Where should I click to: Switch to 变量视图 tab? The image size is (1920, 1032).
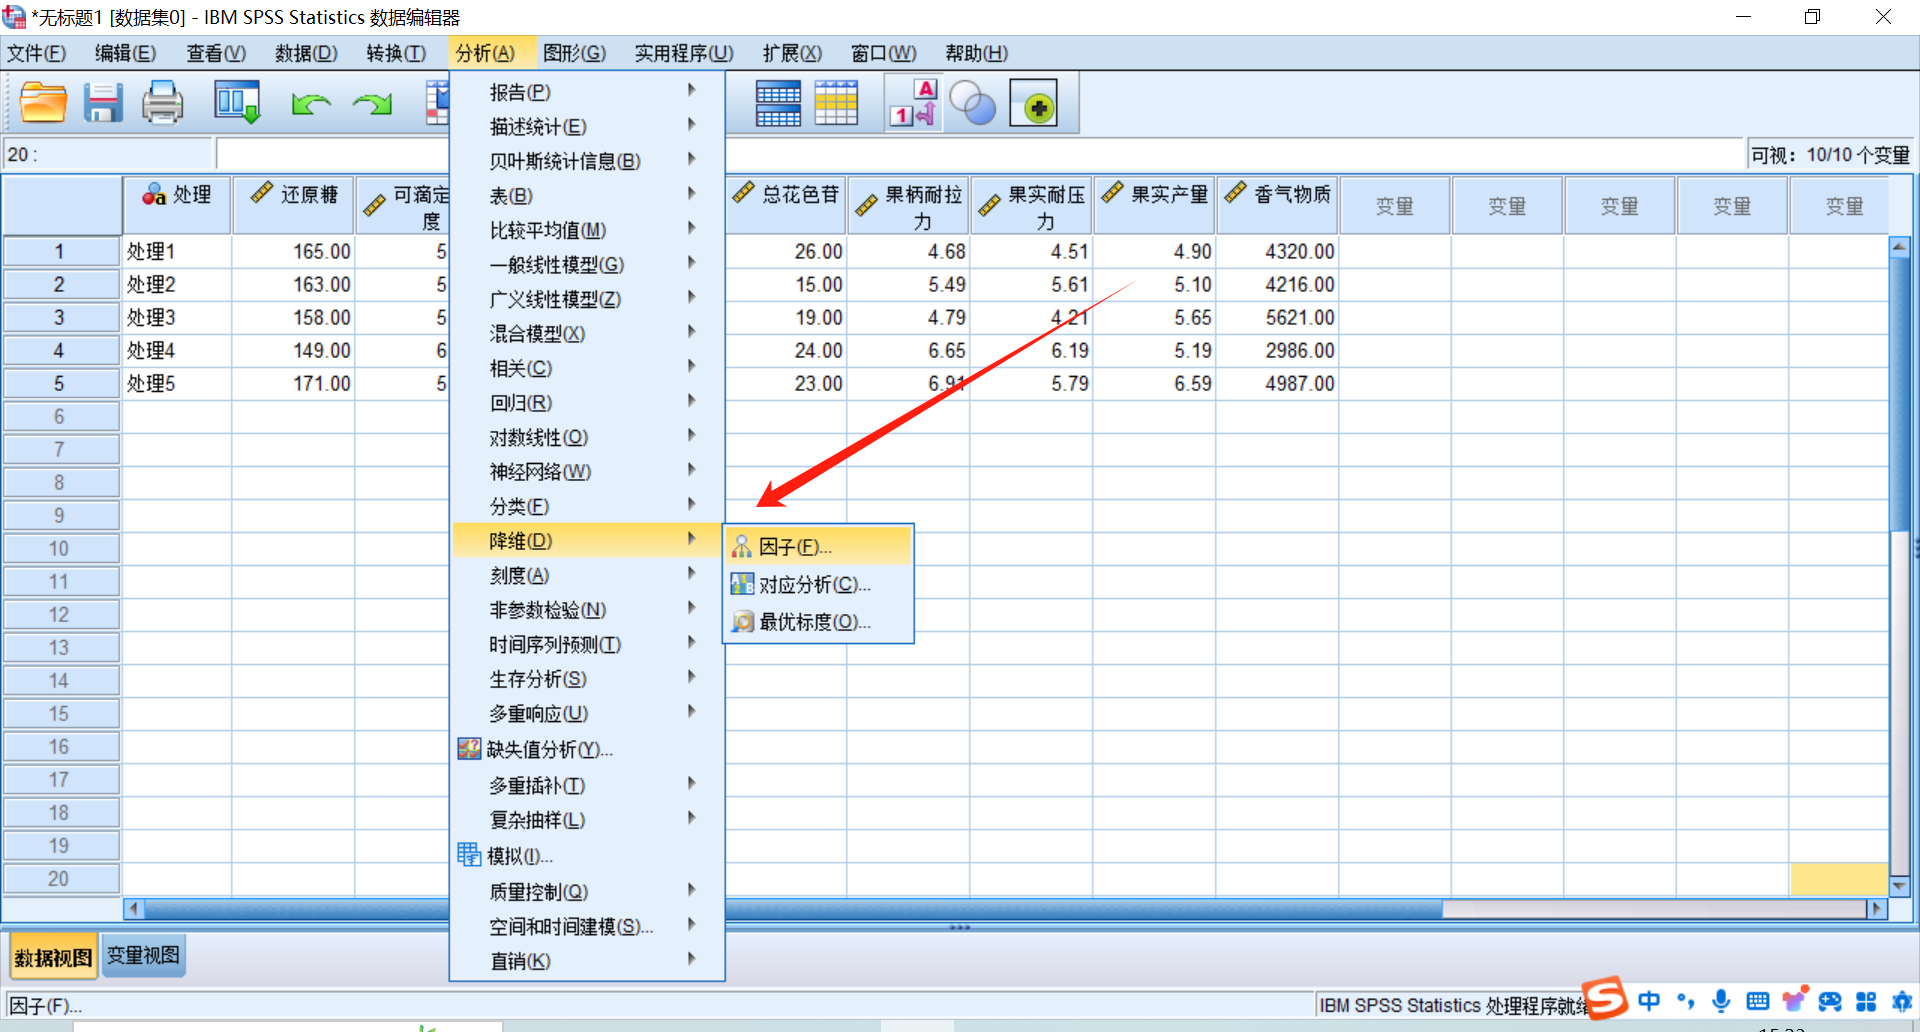coord(143,956)
